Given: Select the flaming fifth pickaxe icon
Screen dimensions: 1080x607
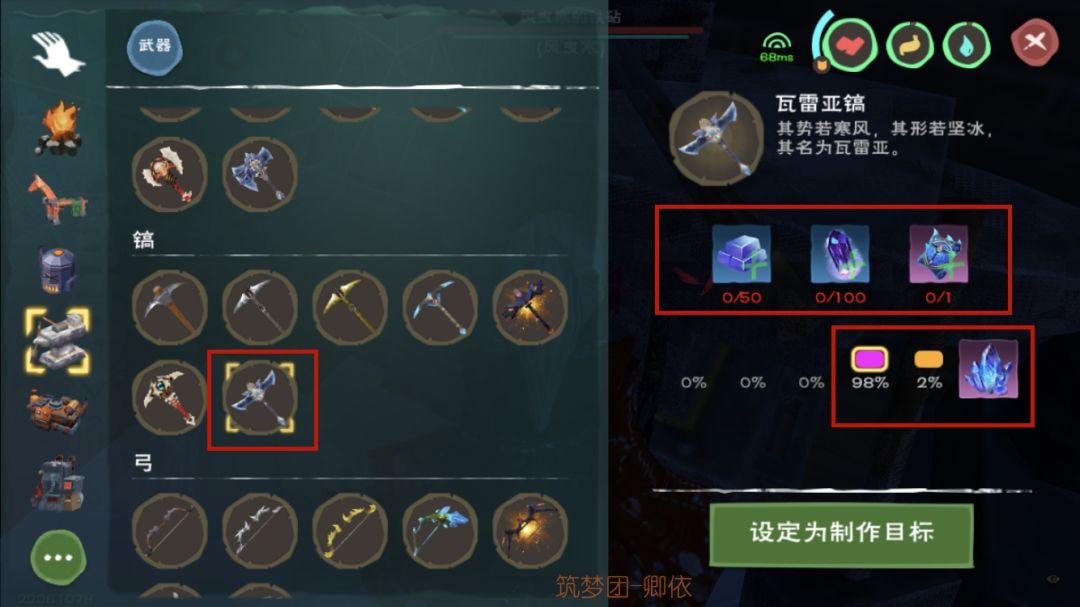Looking at the screenshot, I should coord(530,307).
